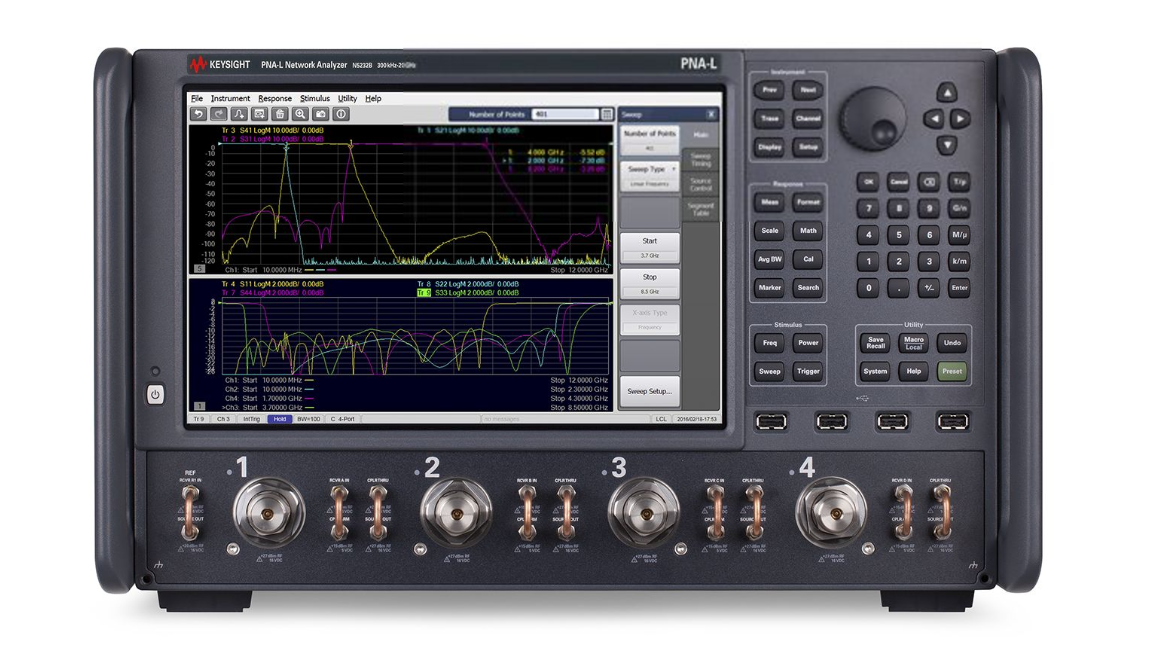Click the Undo arrow toolbar icon
The width and height of the screenshot is (1163, 648).
(199, 114)
